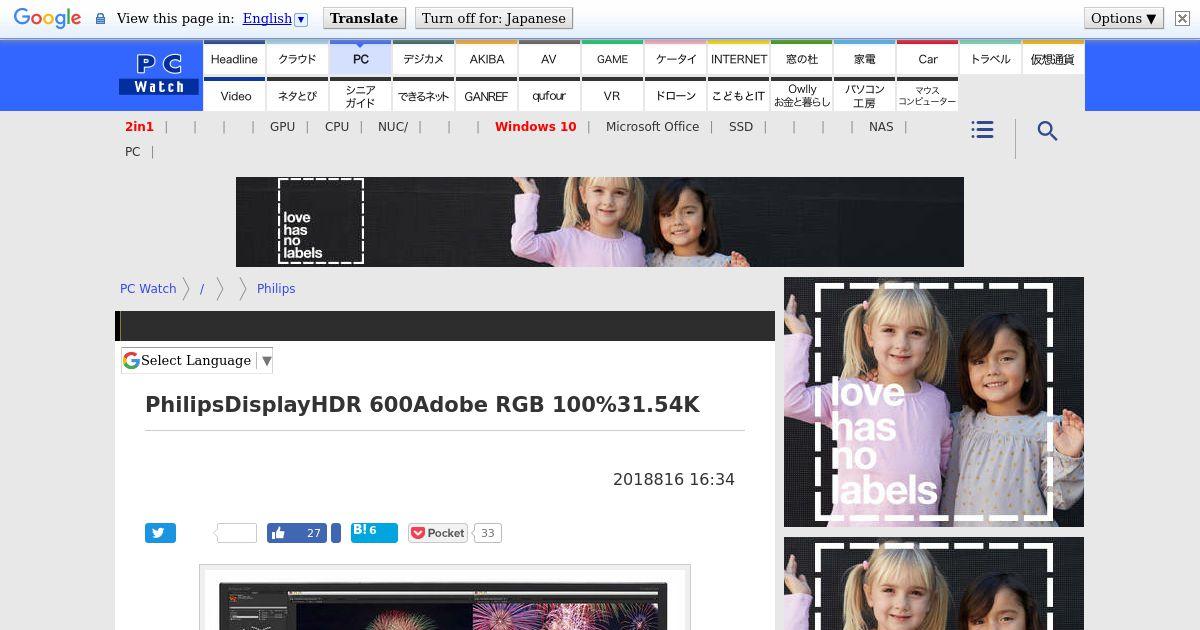Click PC Watch breadcrumb link

[148, 288]
